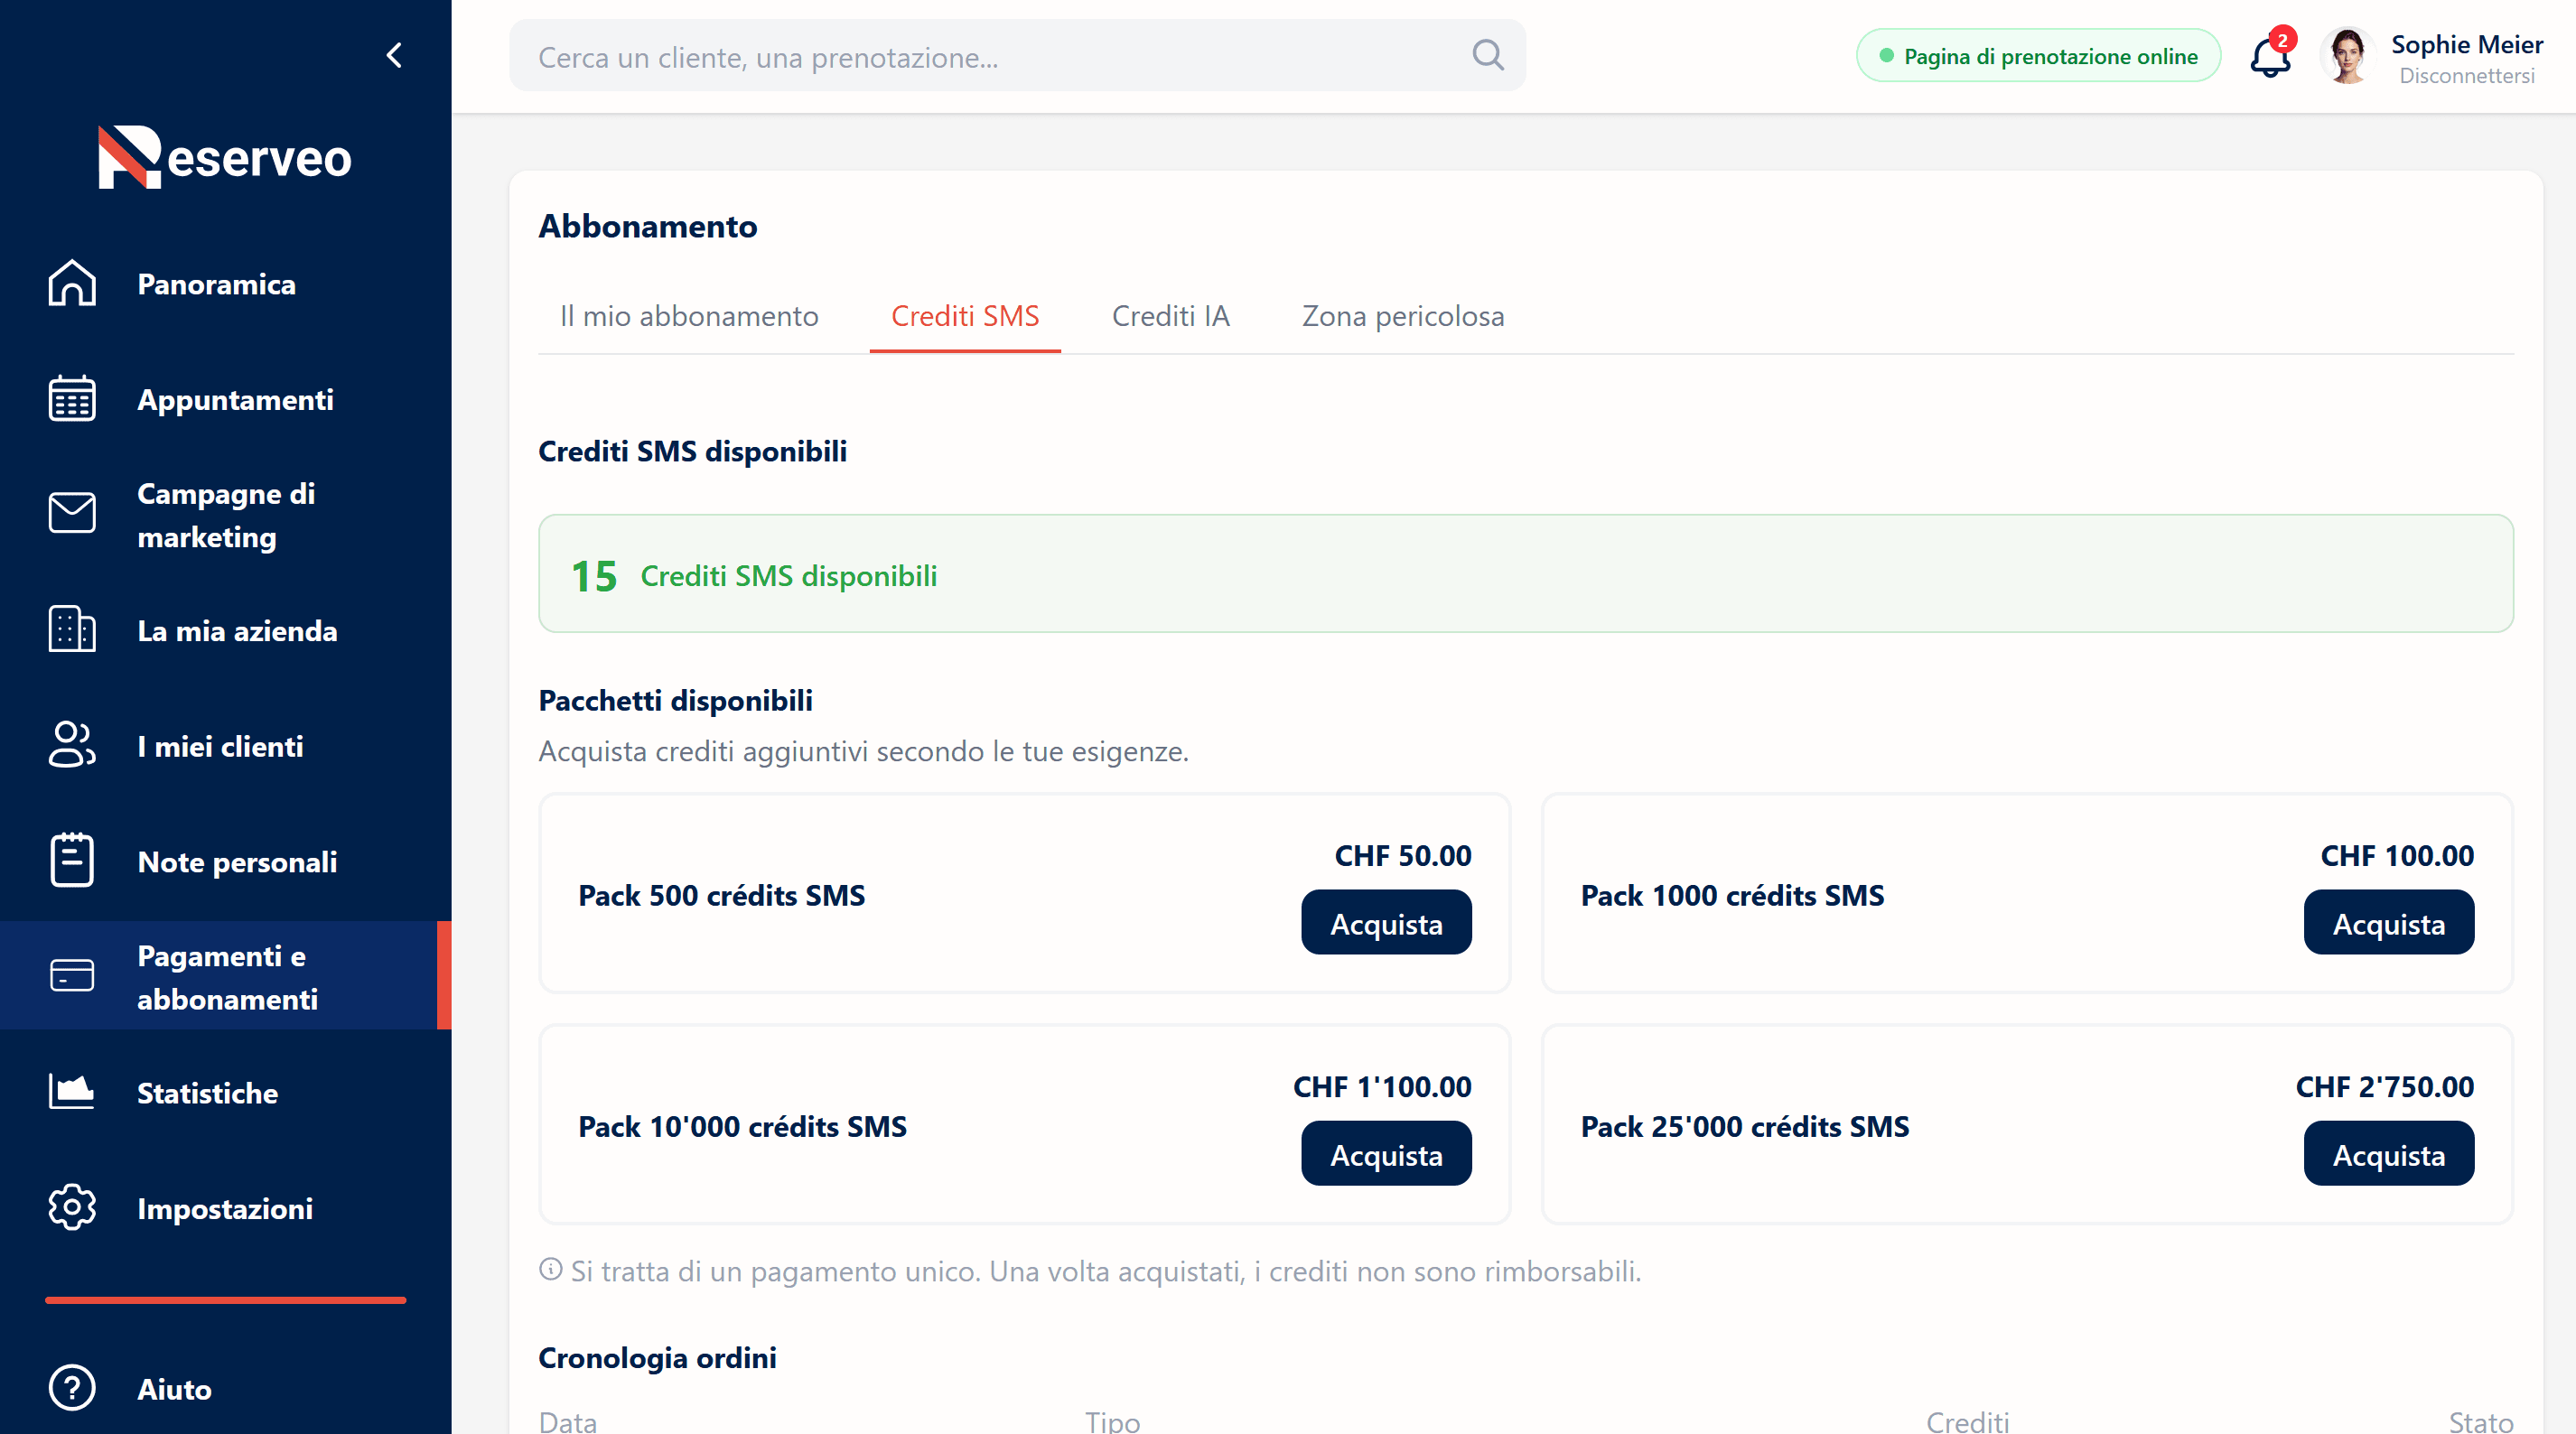Open Aiuto question mark icon
This screenshot has height=1434, width=2576.
click(72, 1389)
